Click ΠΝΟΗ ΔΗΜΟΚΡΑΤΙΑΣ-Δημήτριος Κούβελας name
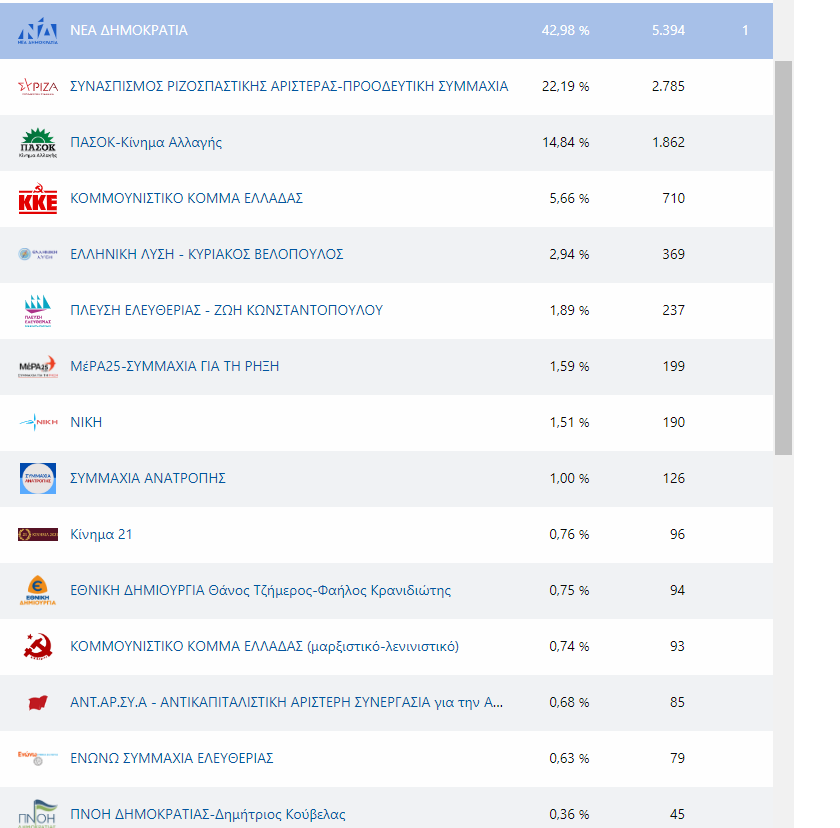This screenshot has width=840, height=828. [207, 815]
